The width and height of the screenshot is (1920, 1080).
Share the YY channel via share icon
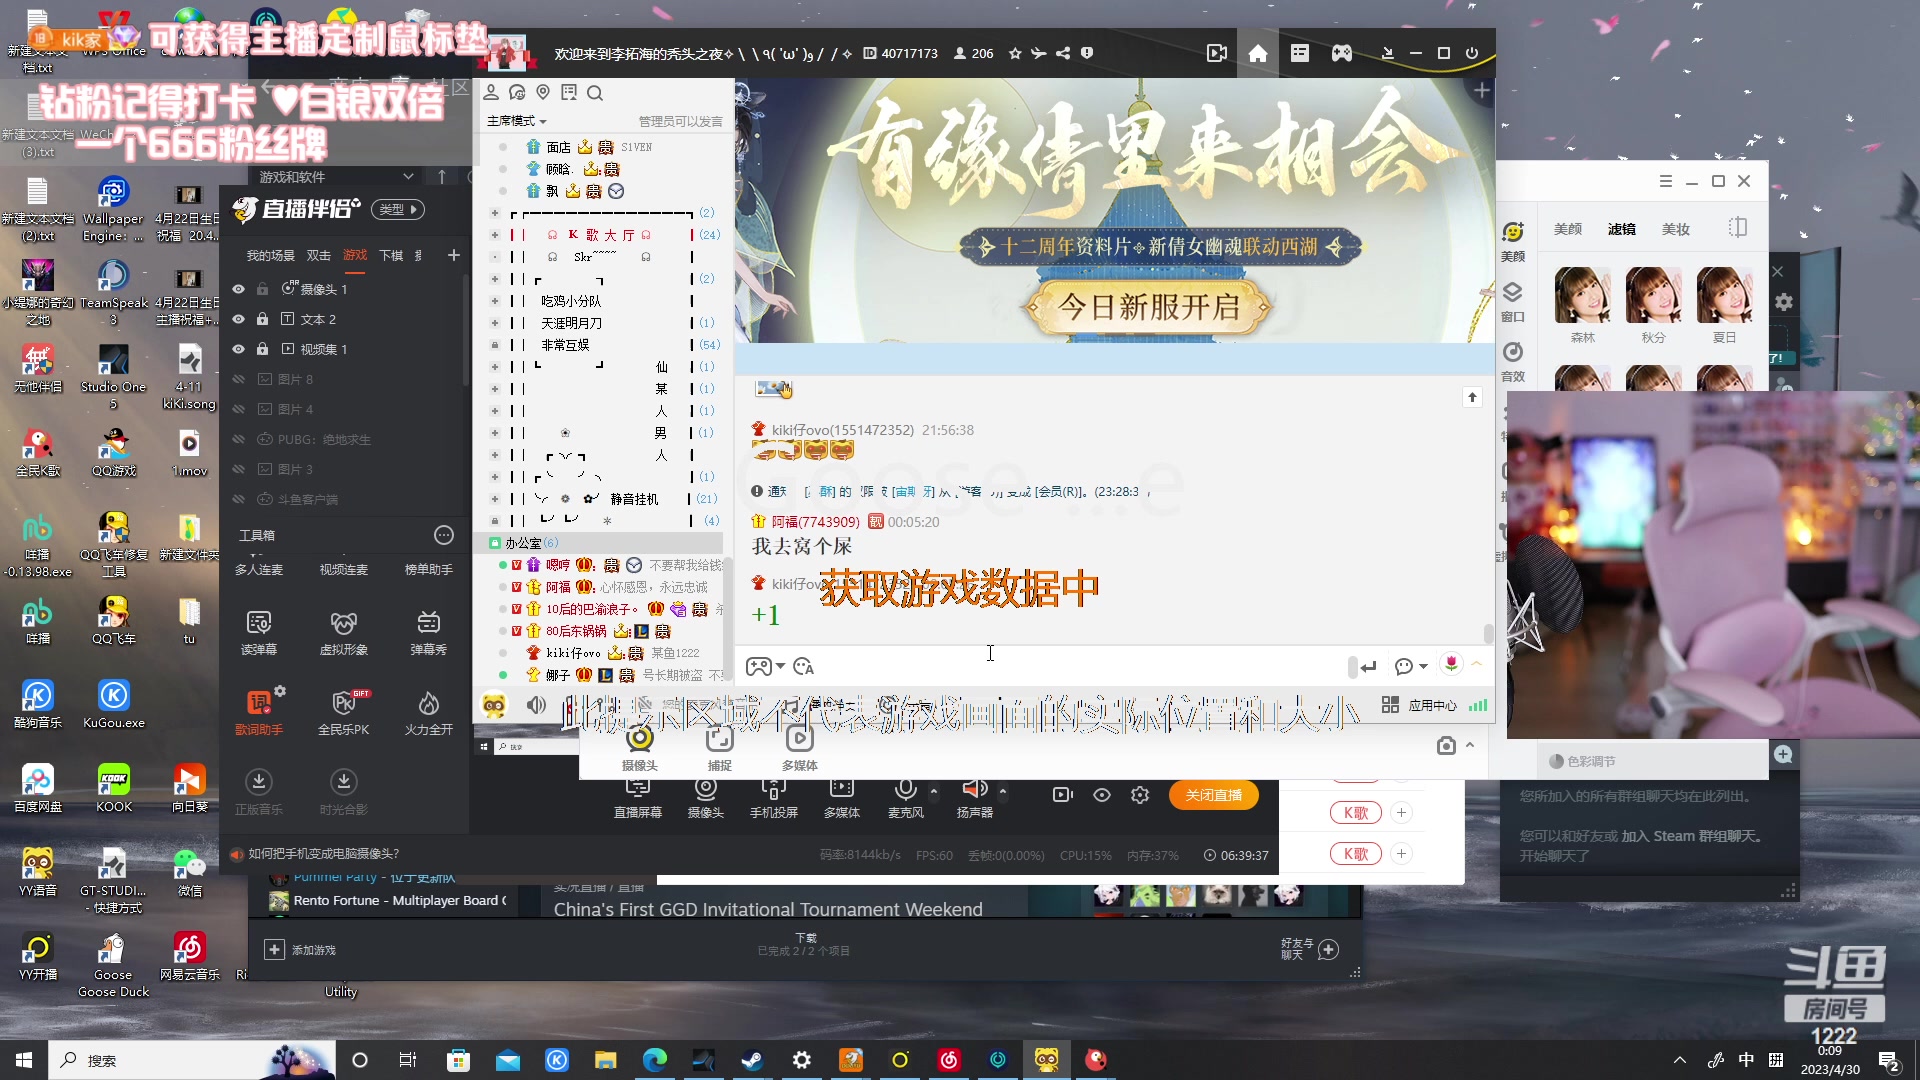pos(1063,54)
